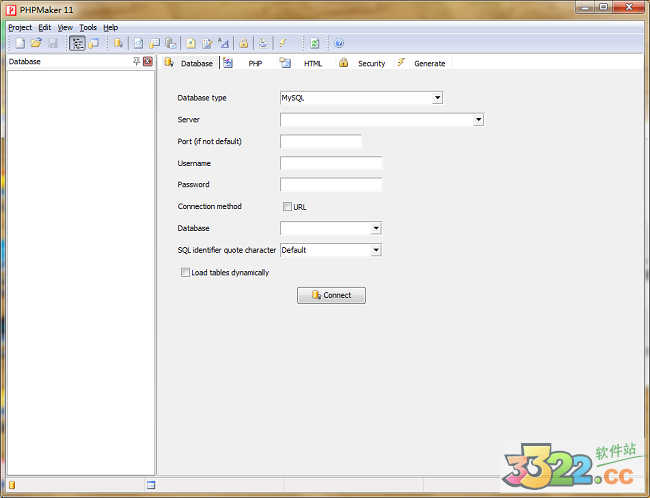This screenshot has width=650, height=498.
Task: Toggle the database tree pane toolbar button
Action: coord(77,43)
